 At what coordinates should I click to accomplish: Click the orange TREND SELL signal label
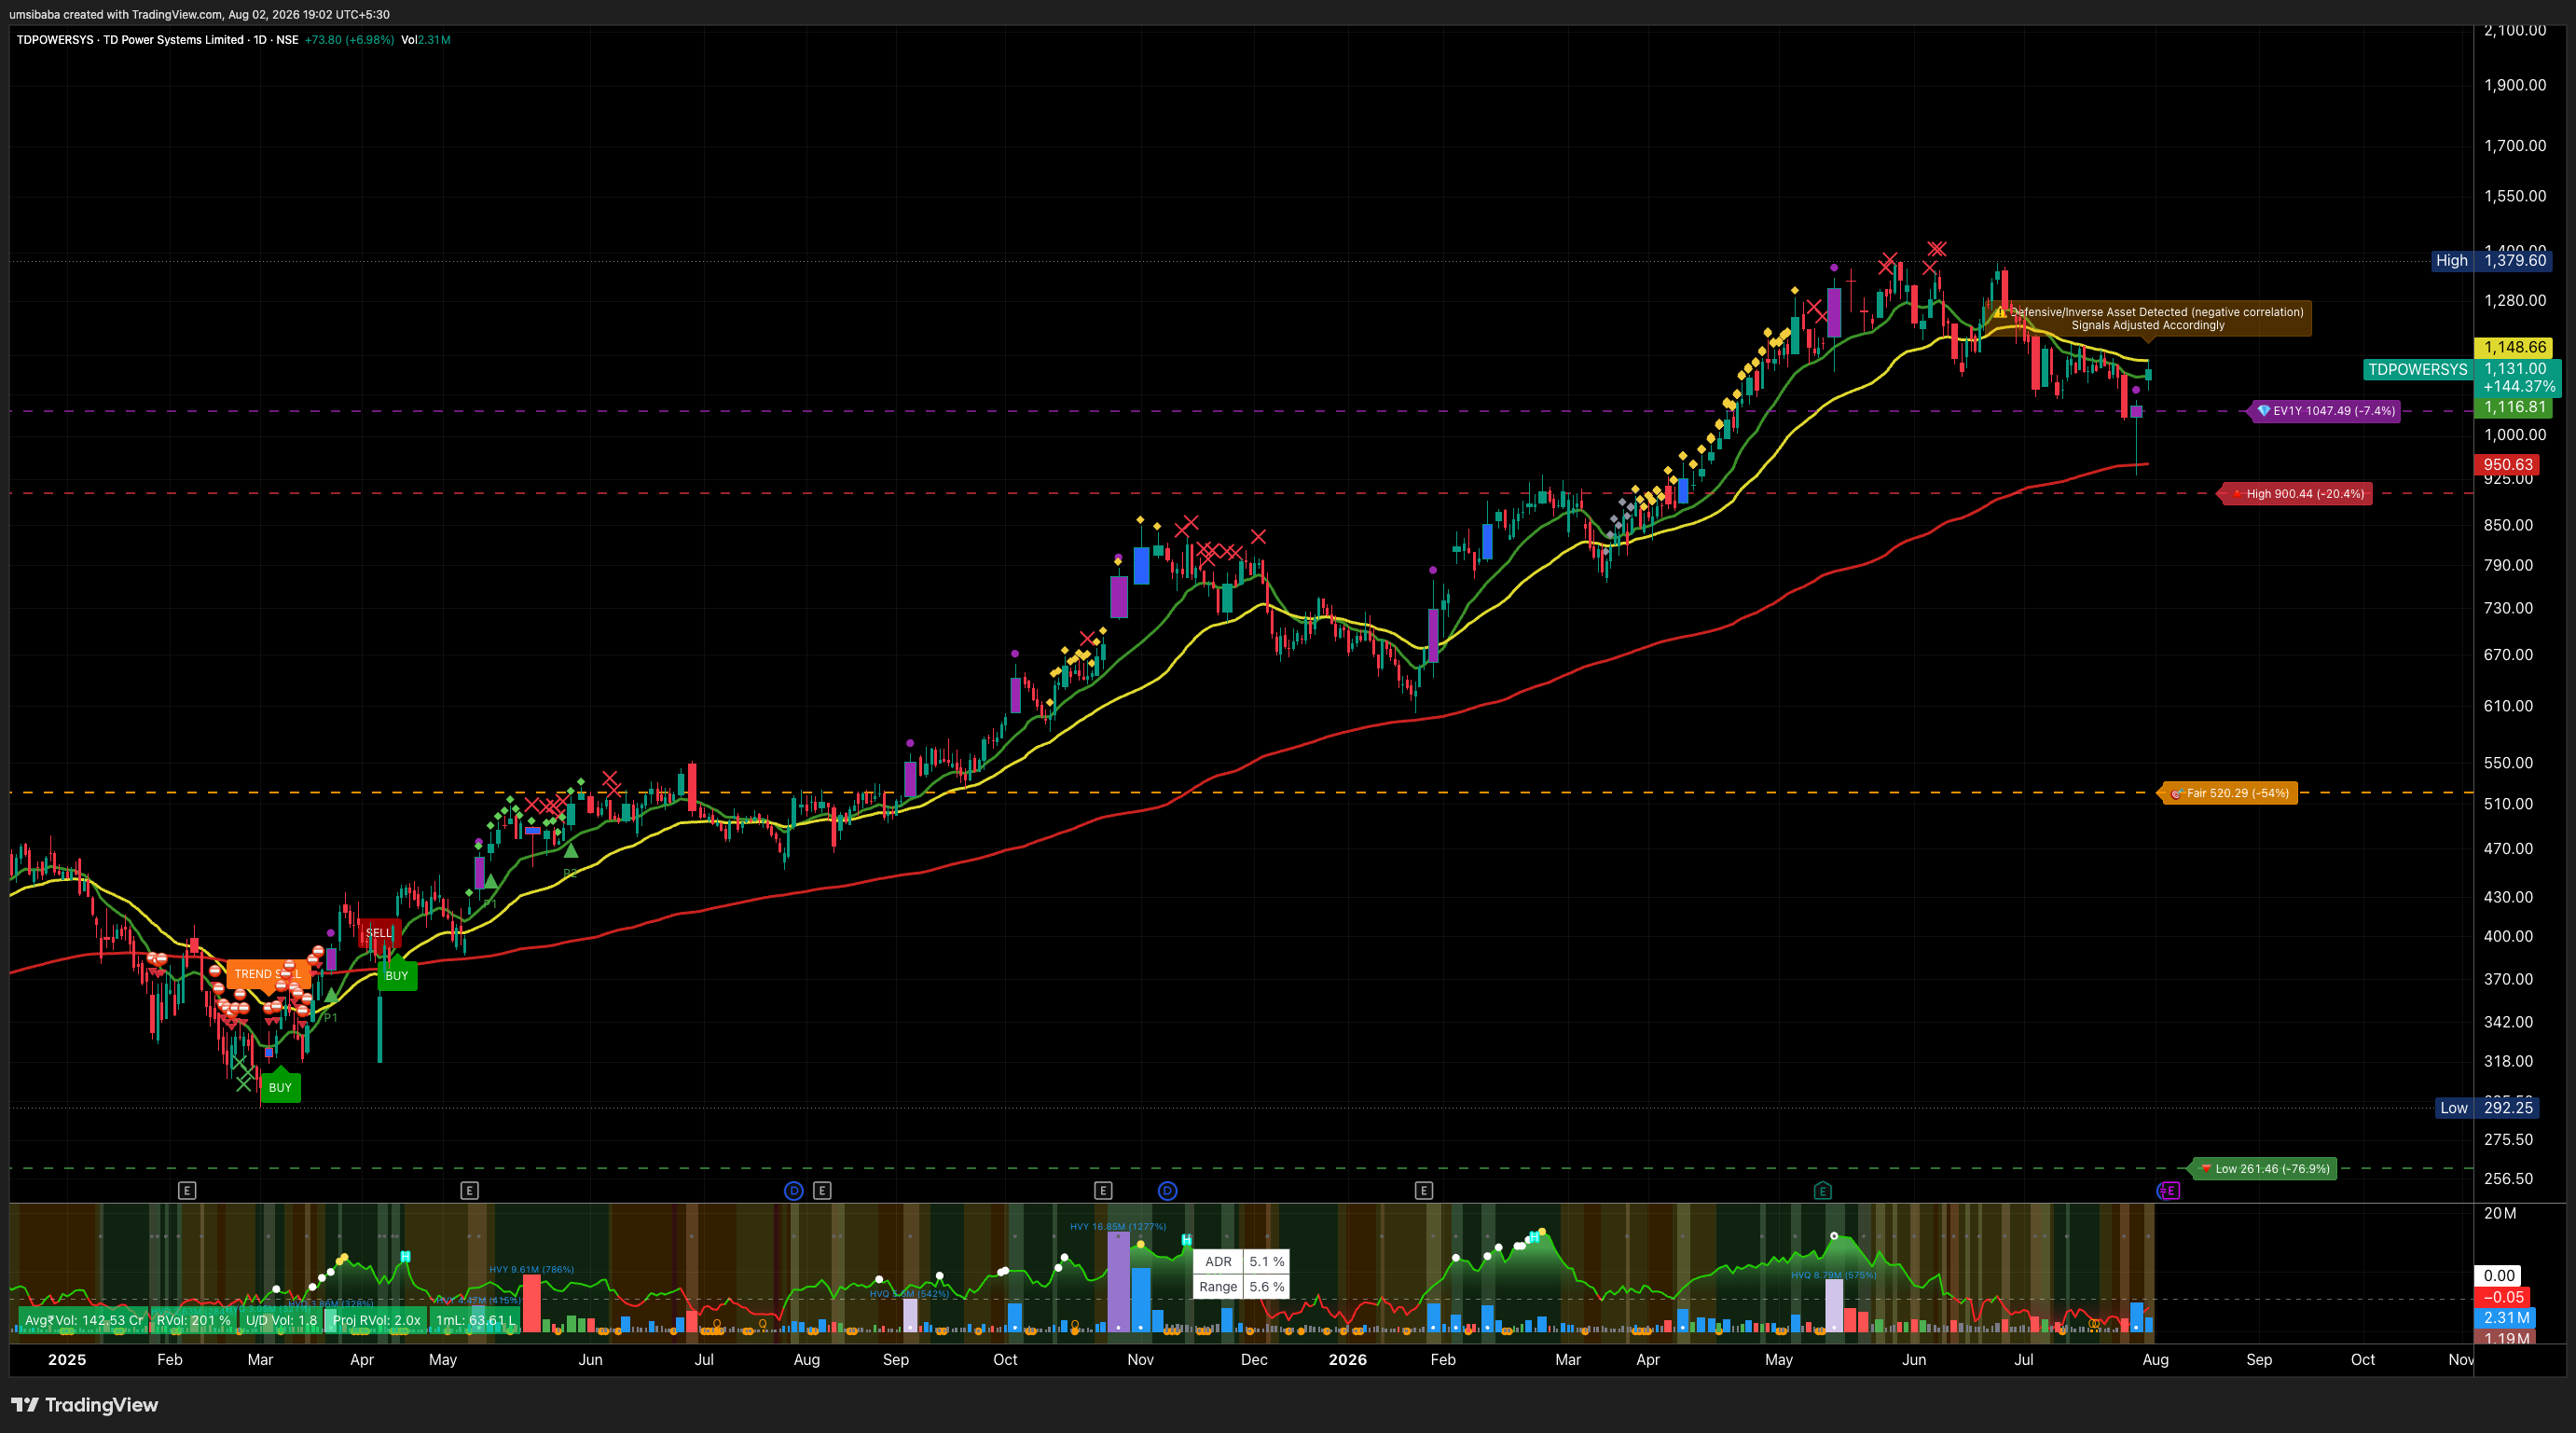pos(267,973)
